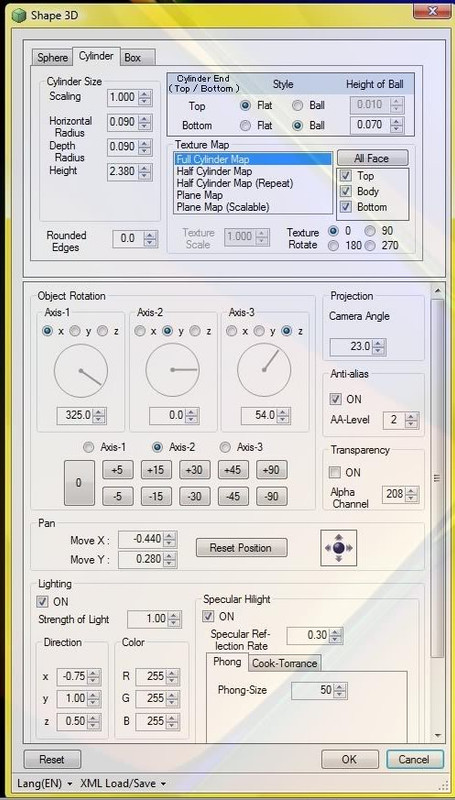The image size is (455, 800).
Task: Set Top cylinder end style to Ball
Action: [297, 106]
